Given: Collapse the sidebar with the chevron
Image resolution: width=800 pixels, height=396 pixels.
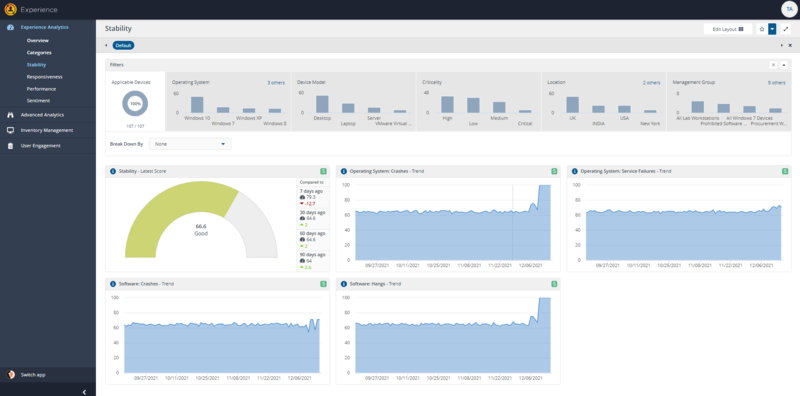Looking at the screenshot, I should tap(84, 392).
